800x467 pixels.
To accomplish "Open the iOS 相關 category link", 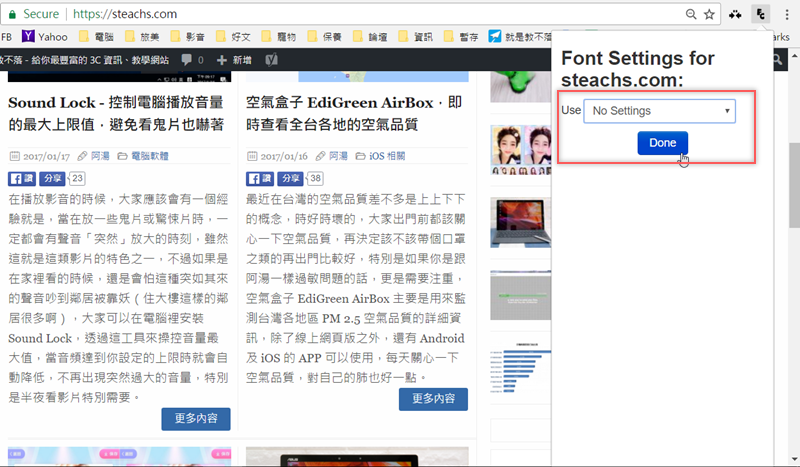I will click(x=387, y=156).
